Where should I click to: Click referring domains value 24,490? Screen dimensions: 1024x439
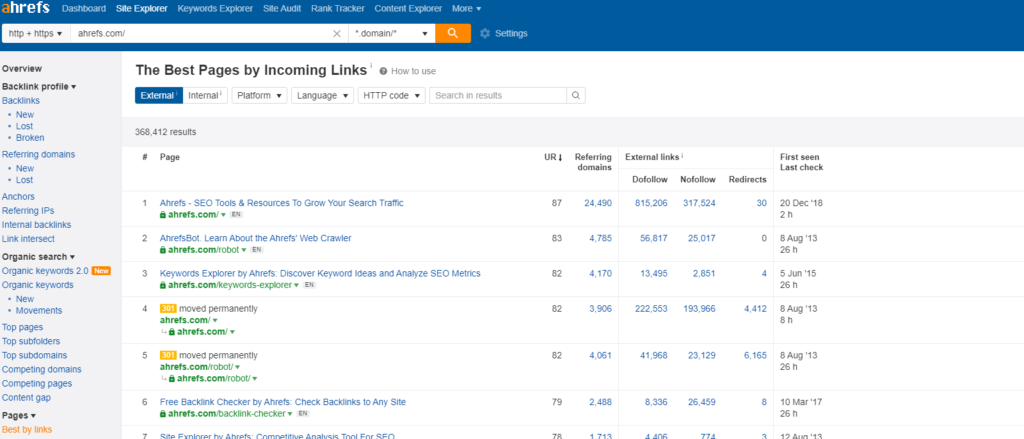coord(598,203)
